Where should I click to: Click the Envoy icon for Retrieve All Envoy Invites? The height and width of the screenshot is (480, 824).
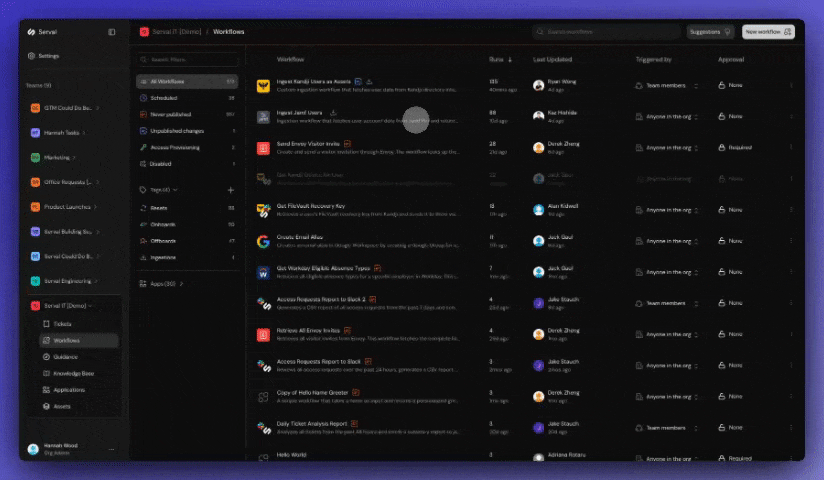tap(263, 334)
